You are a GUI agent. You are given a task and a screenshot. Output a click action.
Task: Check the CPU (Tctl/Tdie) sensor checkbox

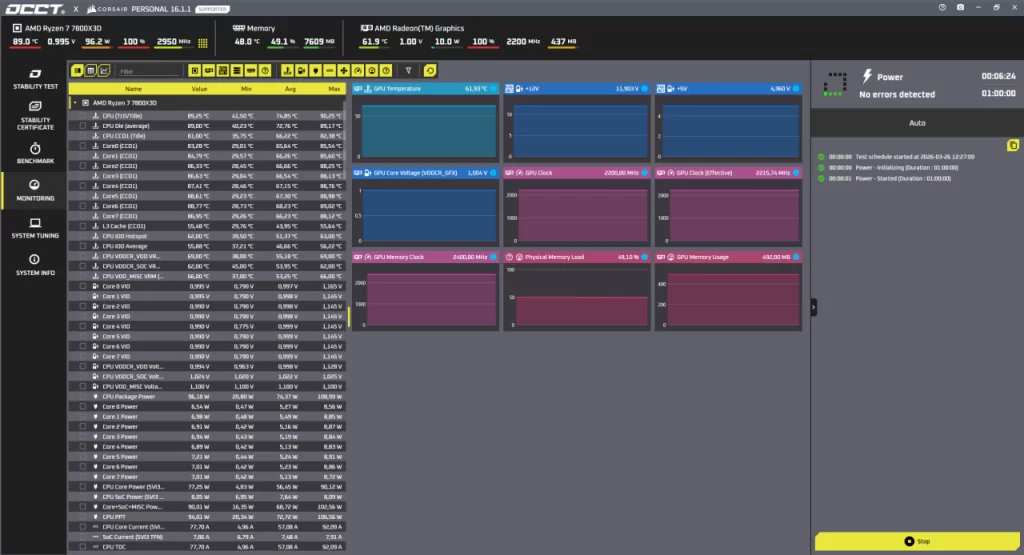click(83, 116)
